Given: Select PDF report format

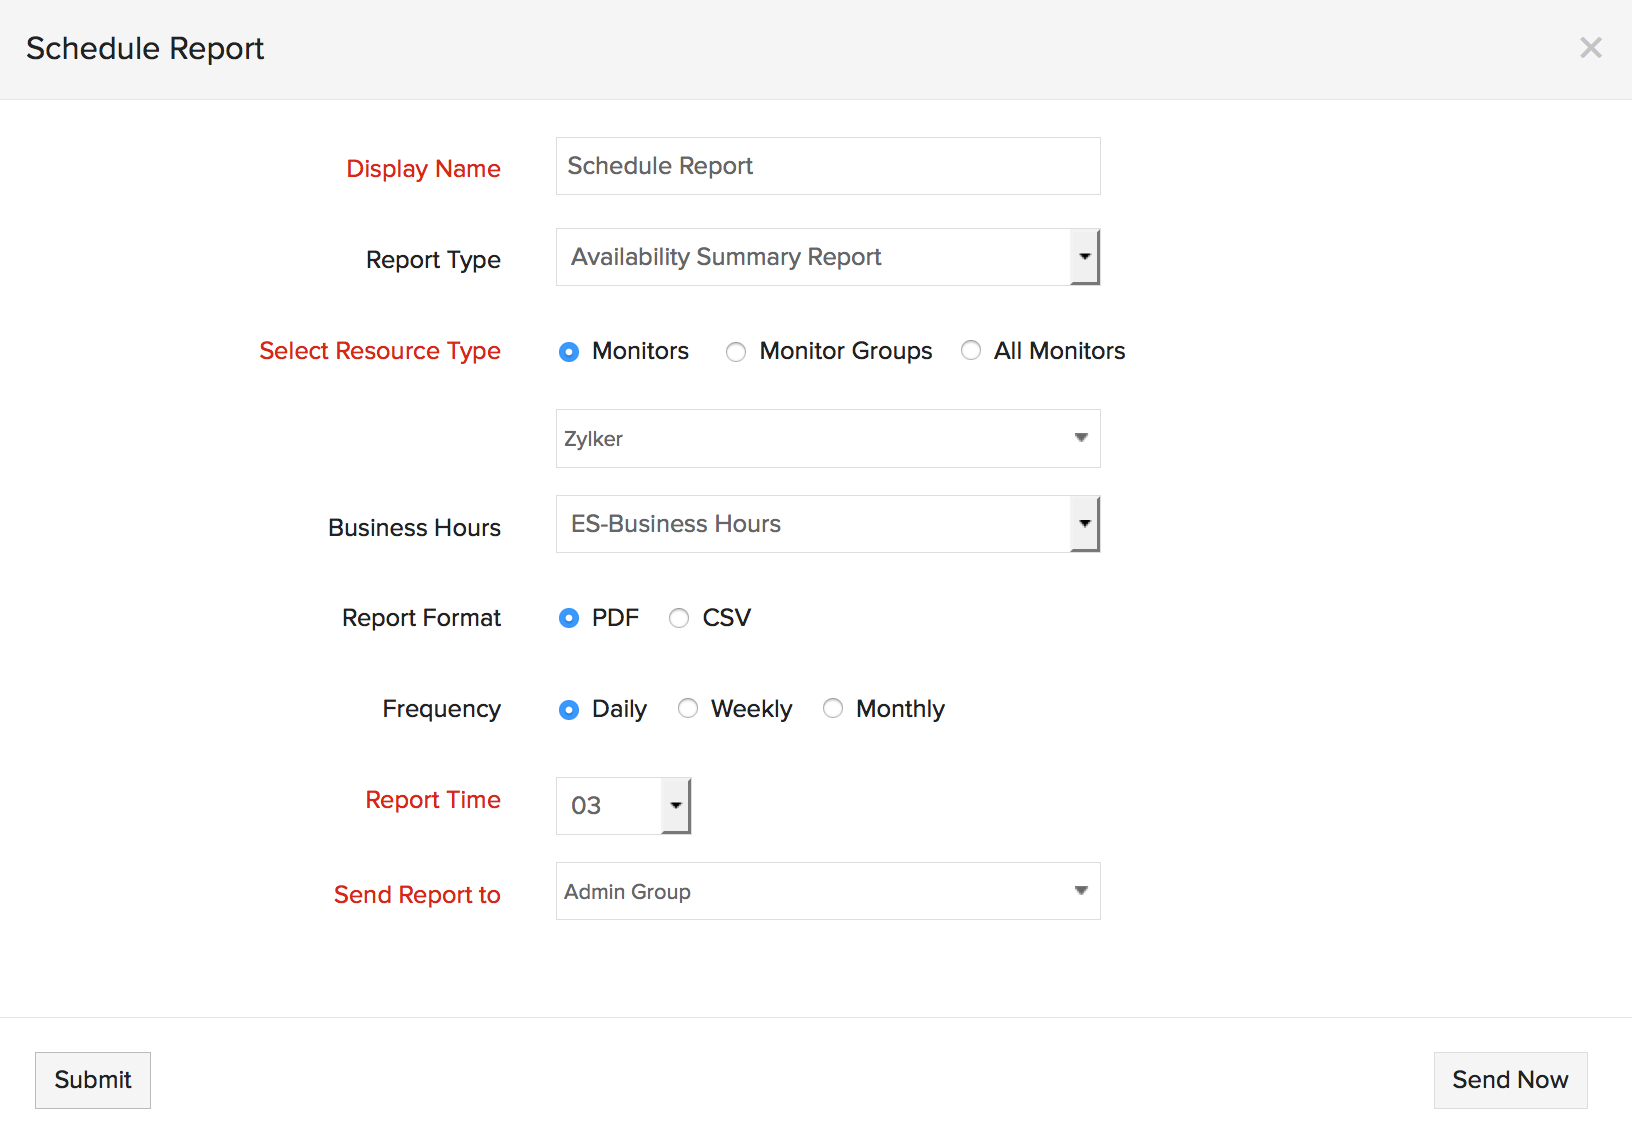Looking at the screenshot, I should click(569, 618).
